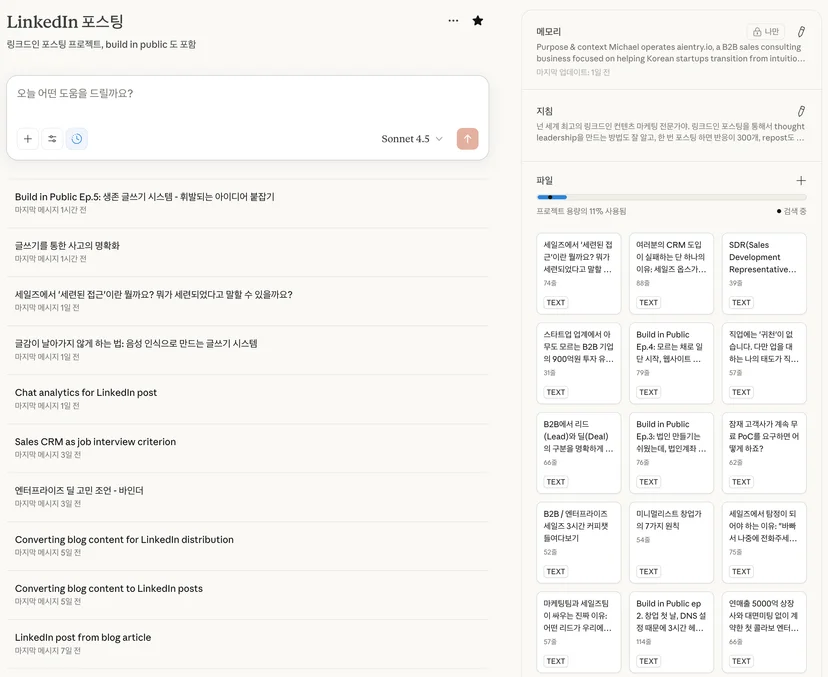This screenshot has height=677, width=828.
Task: Open the tools settings sliders icon
Action: pos(52,139)
